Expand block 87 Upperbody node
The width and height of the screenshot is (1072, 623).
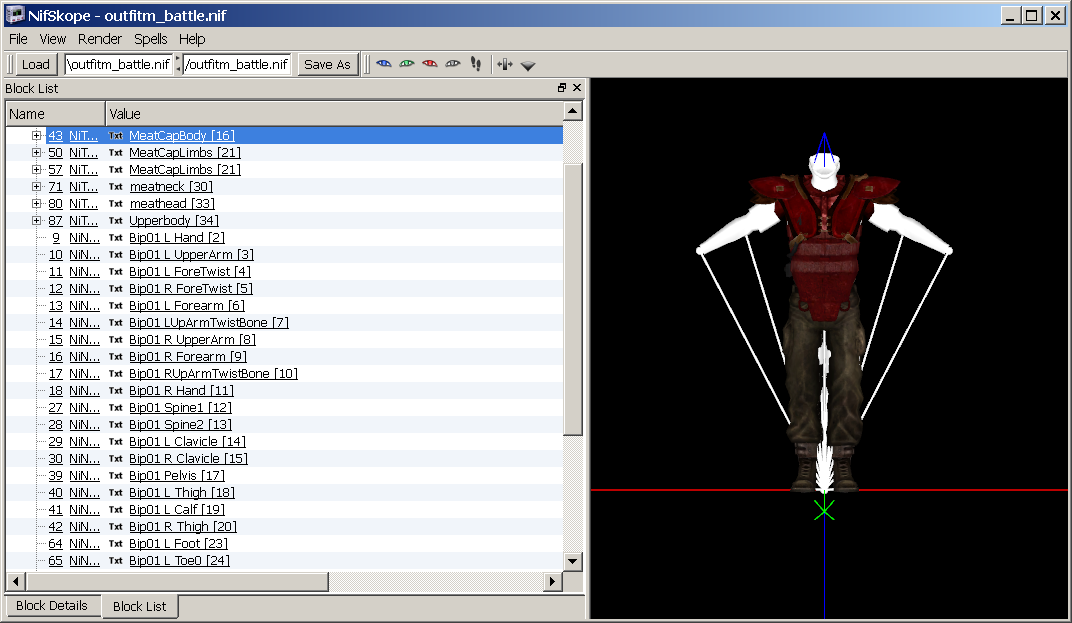[36, 221]
